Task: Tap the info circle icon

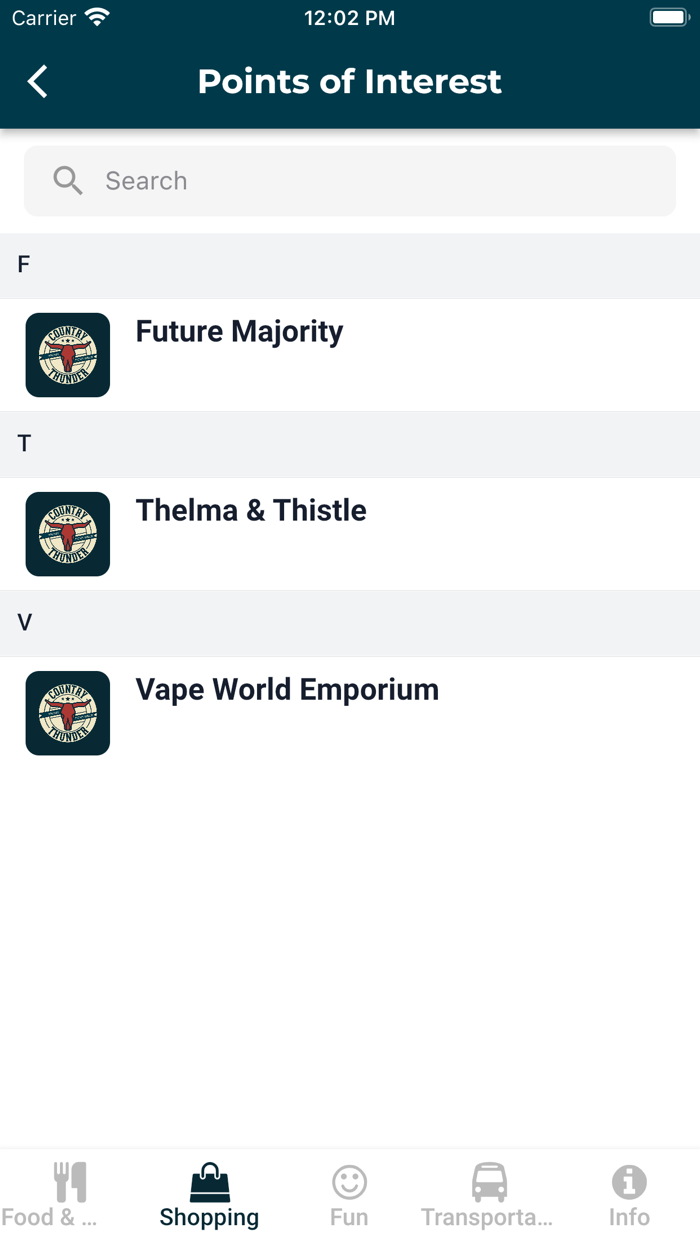Action: coord(629,1182)
